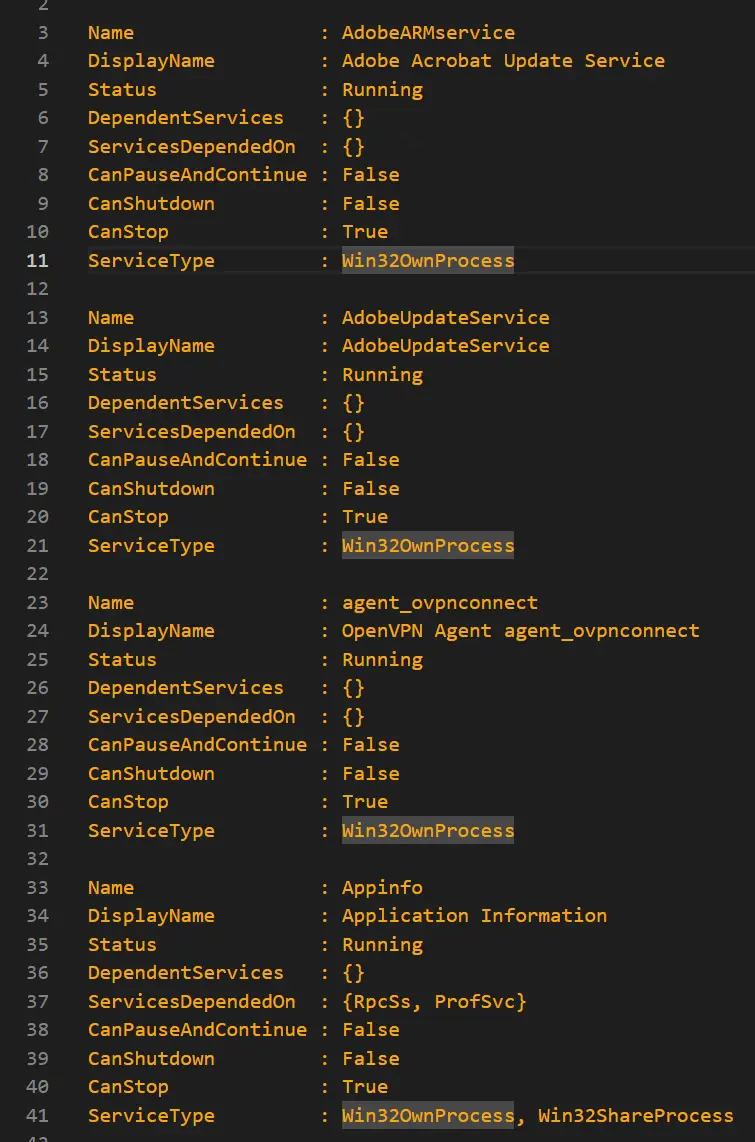Click the Running status on line 5
The height and width of the screenshot is (1142, 755).
click(382, 90)
